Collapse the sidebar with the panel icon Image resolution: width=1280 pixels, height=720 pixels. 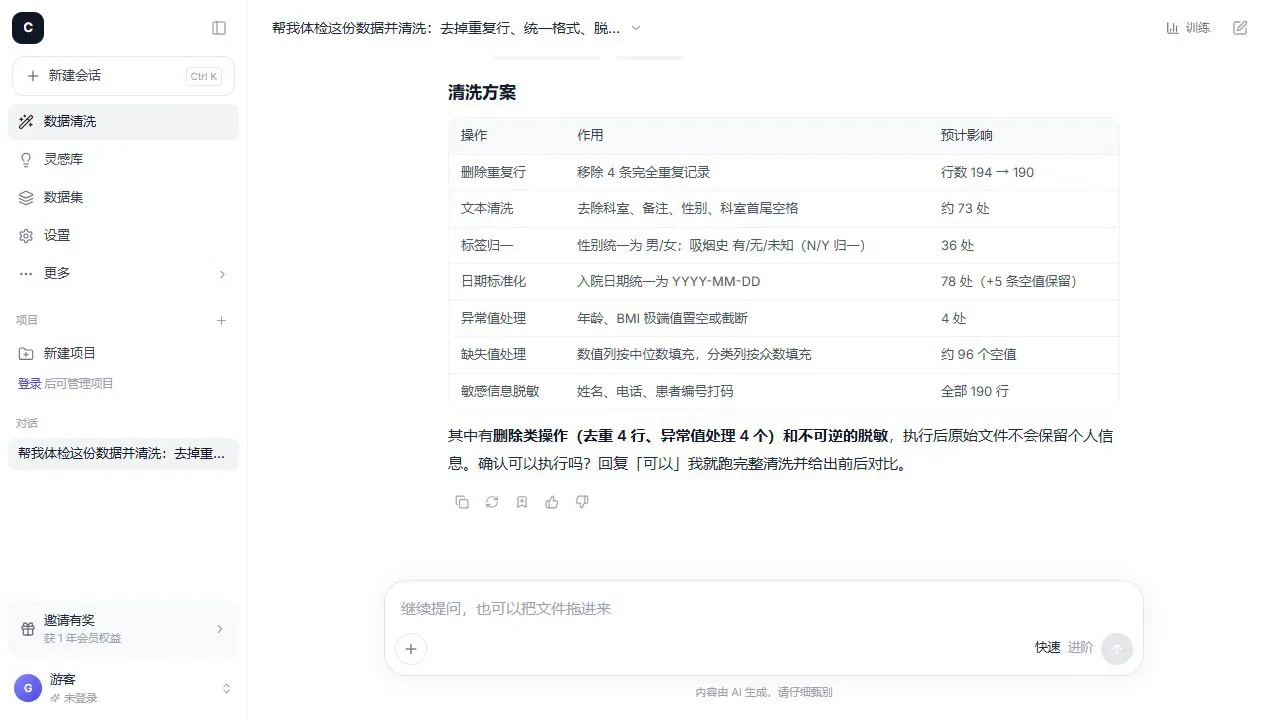tap(219, 28)
